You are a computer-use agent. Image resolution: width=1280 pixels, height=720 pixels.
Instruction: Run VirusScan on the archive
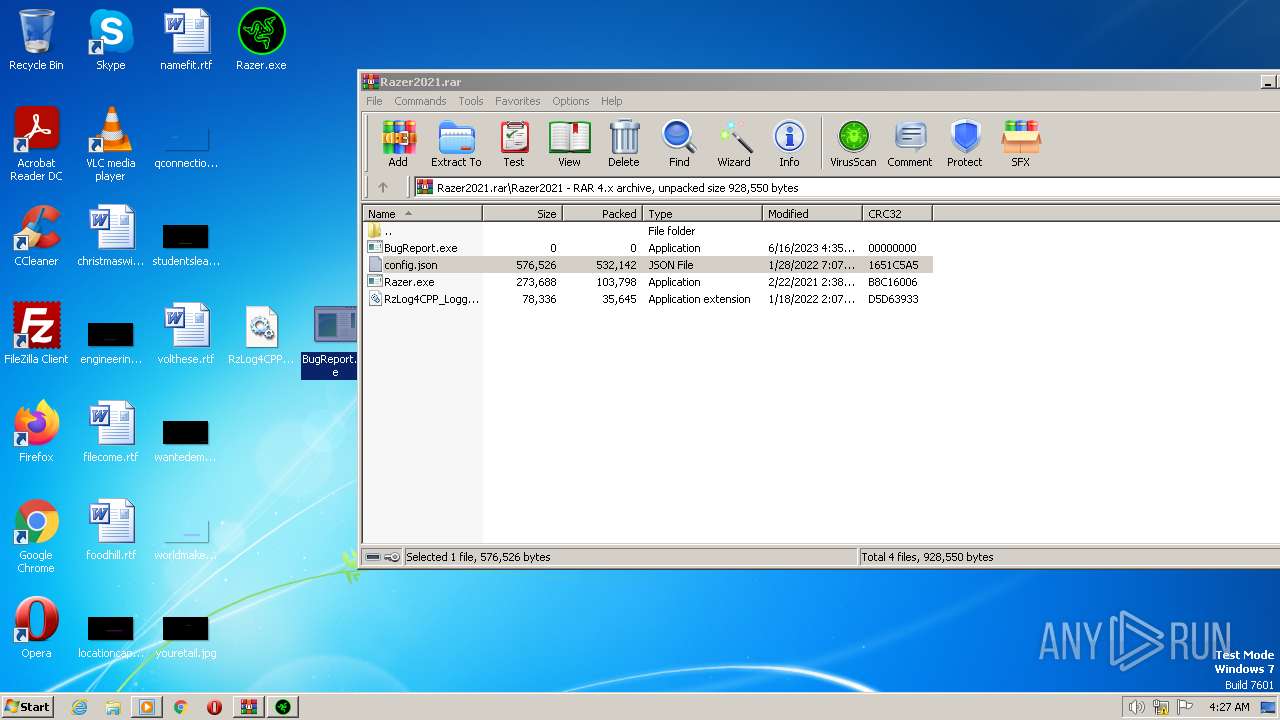click(x=853, y=143)
